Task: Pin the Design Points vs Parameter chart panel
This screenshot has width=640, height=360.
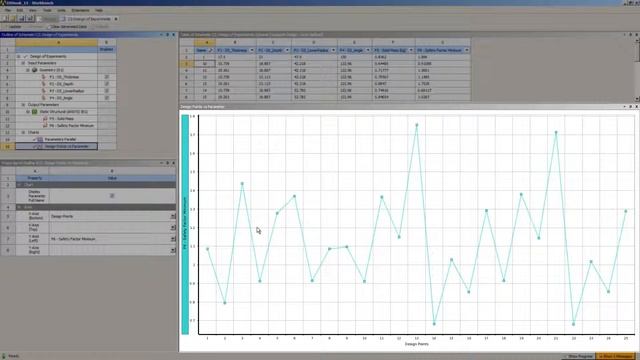Action: (631, 107)
